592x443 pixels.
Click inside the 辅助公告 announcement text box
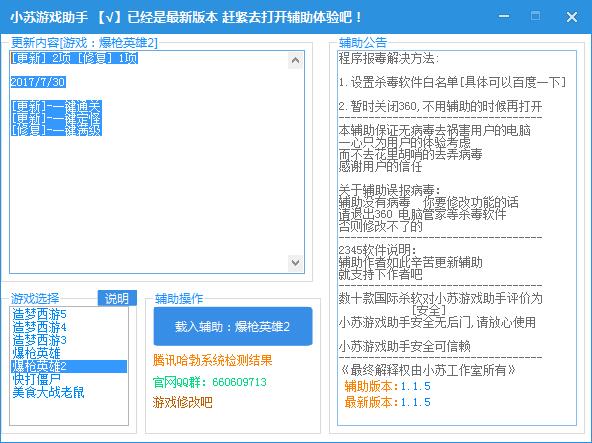click(457, 238)
